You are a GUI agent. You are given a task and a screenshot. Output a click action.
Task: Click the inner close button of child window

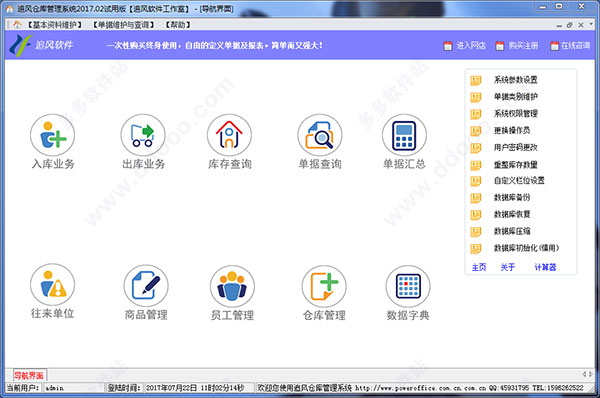coord(580,25)
